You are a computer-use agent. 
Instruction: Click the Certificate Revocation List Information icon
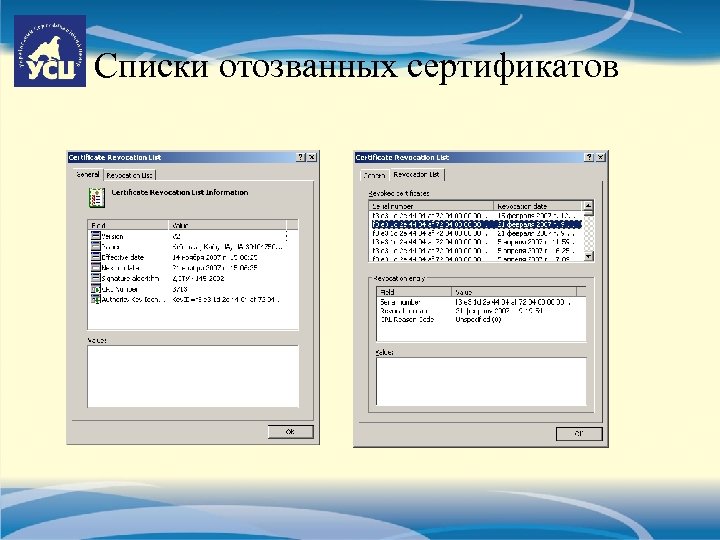[x=97, y=198]
